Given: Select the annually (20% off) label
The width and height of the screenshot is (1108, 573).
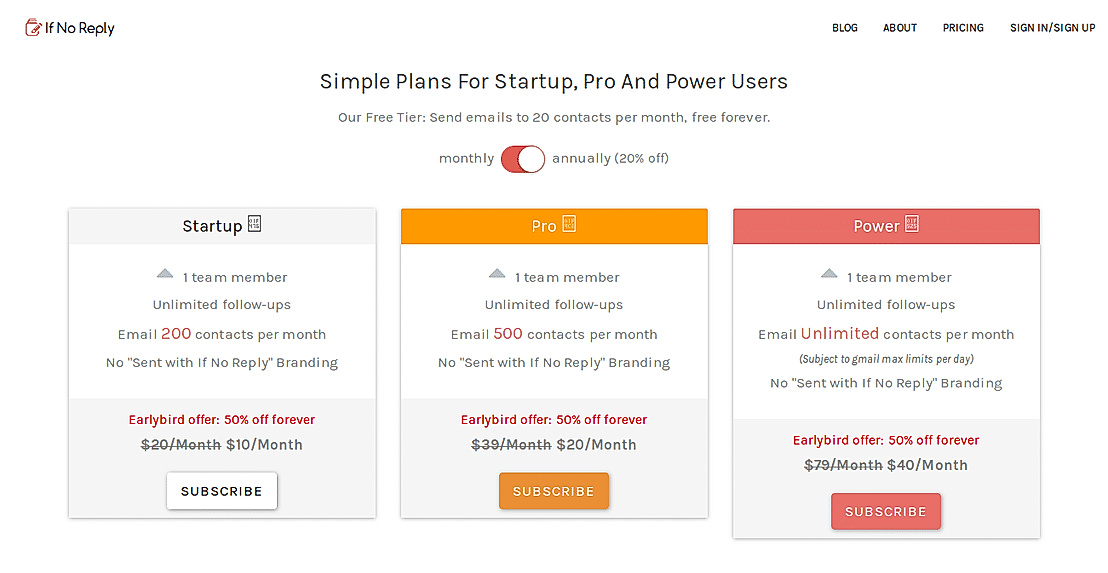Looking at the screenshot, I should click(x=610, y=159).
